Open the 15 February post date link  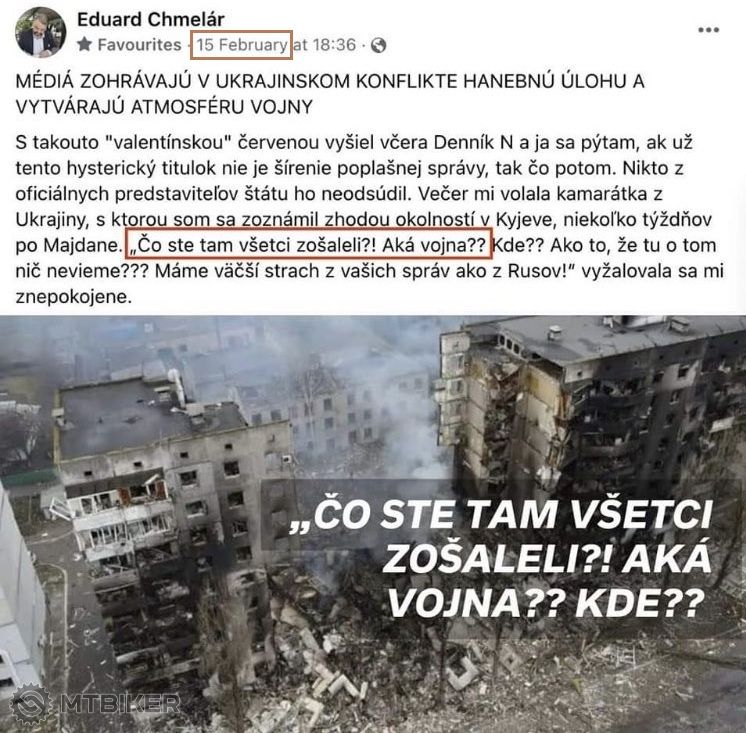point(242,45)
